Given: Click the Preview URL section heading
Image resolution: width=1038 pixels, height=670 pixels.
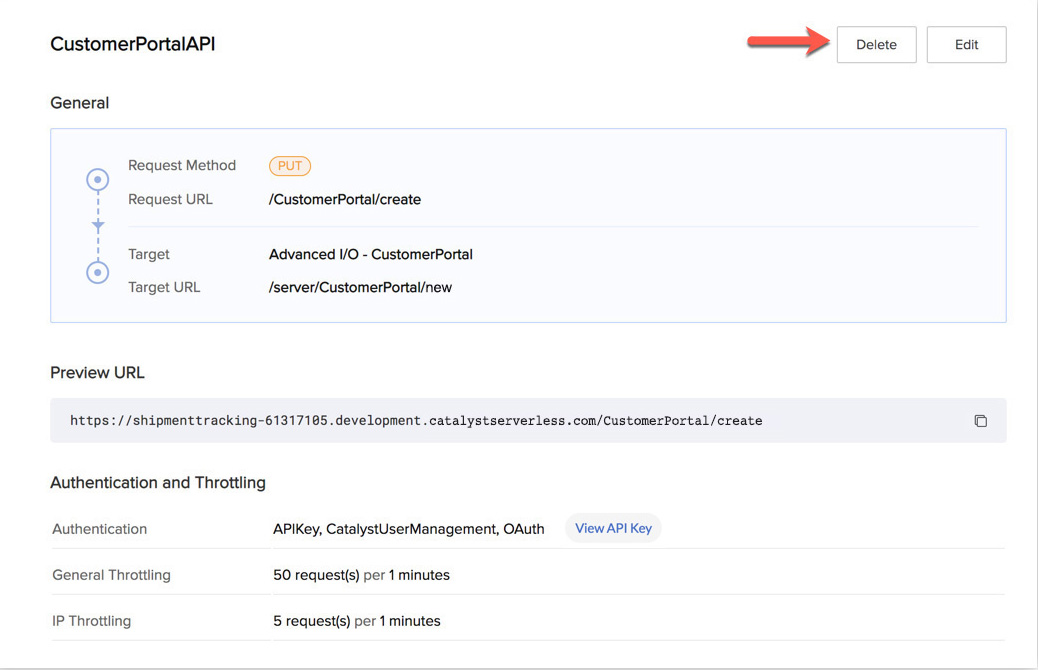Looking at the screenshot, I should pos(97,373).
